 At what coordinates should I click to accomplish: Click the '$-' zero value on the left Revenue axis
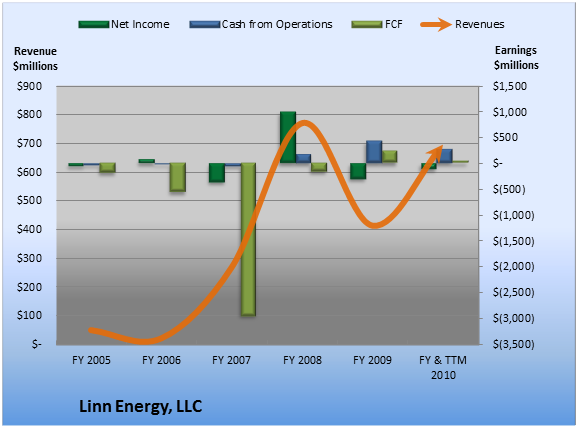click(37, 344)
